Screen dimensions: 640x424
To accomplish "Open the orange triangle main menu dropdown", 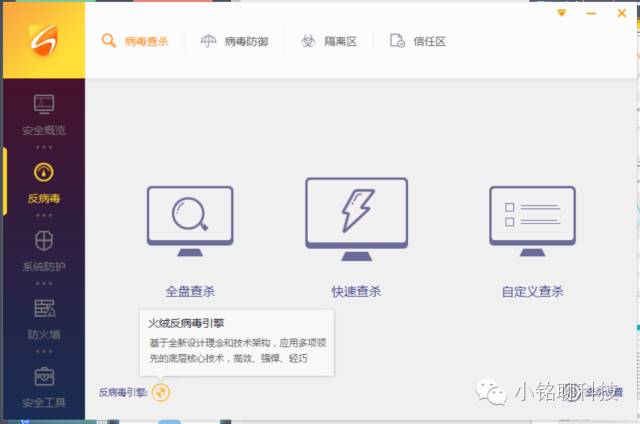I will pyautogui.click(x=562, y=13).
